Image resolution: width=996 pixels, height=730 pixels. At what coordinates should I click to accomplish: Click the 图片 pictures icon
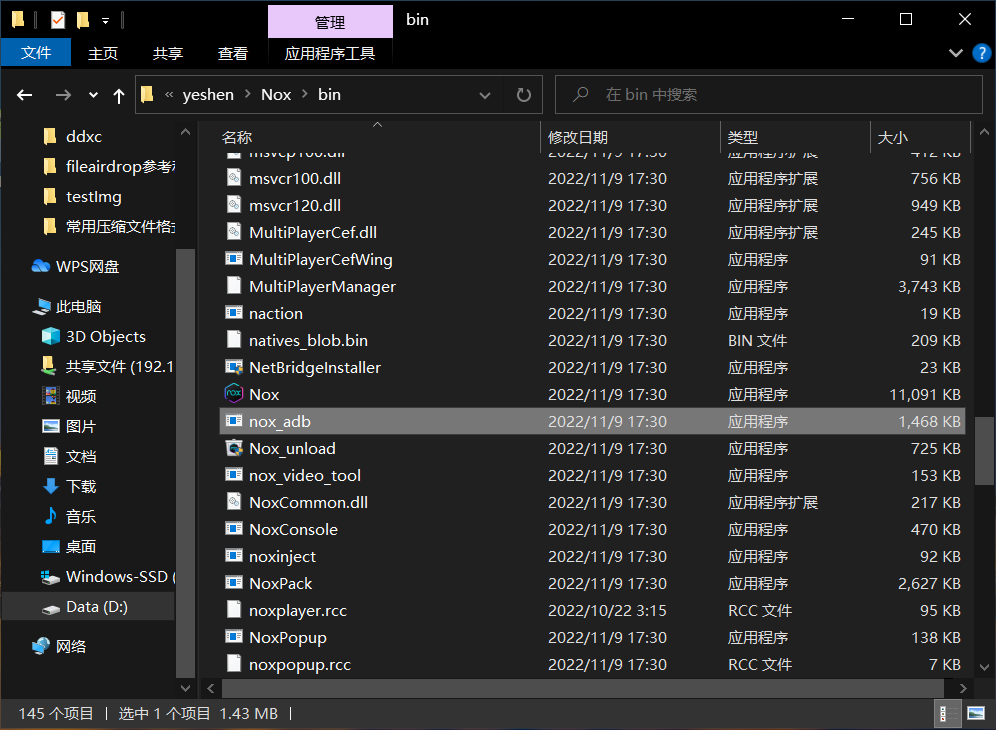(50, 426)
